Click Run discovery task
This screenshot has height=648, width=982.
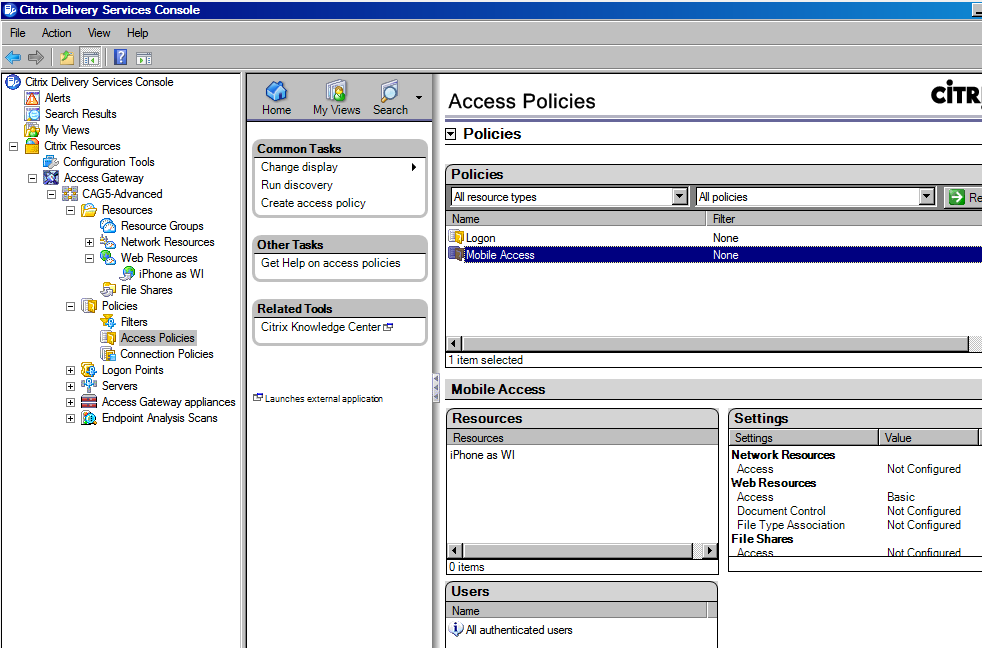coord(297,185)
